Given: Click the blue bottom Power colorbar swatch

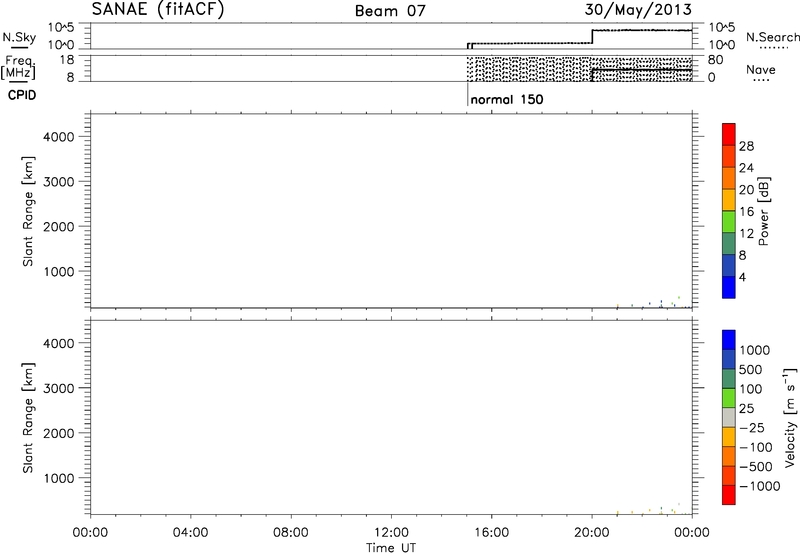Looking at the screenshot, I should tap(729, 287).
